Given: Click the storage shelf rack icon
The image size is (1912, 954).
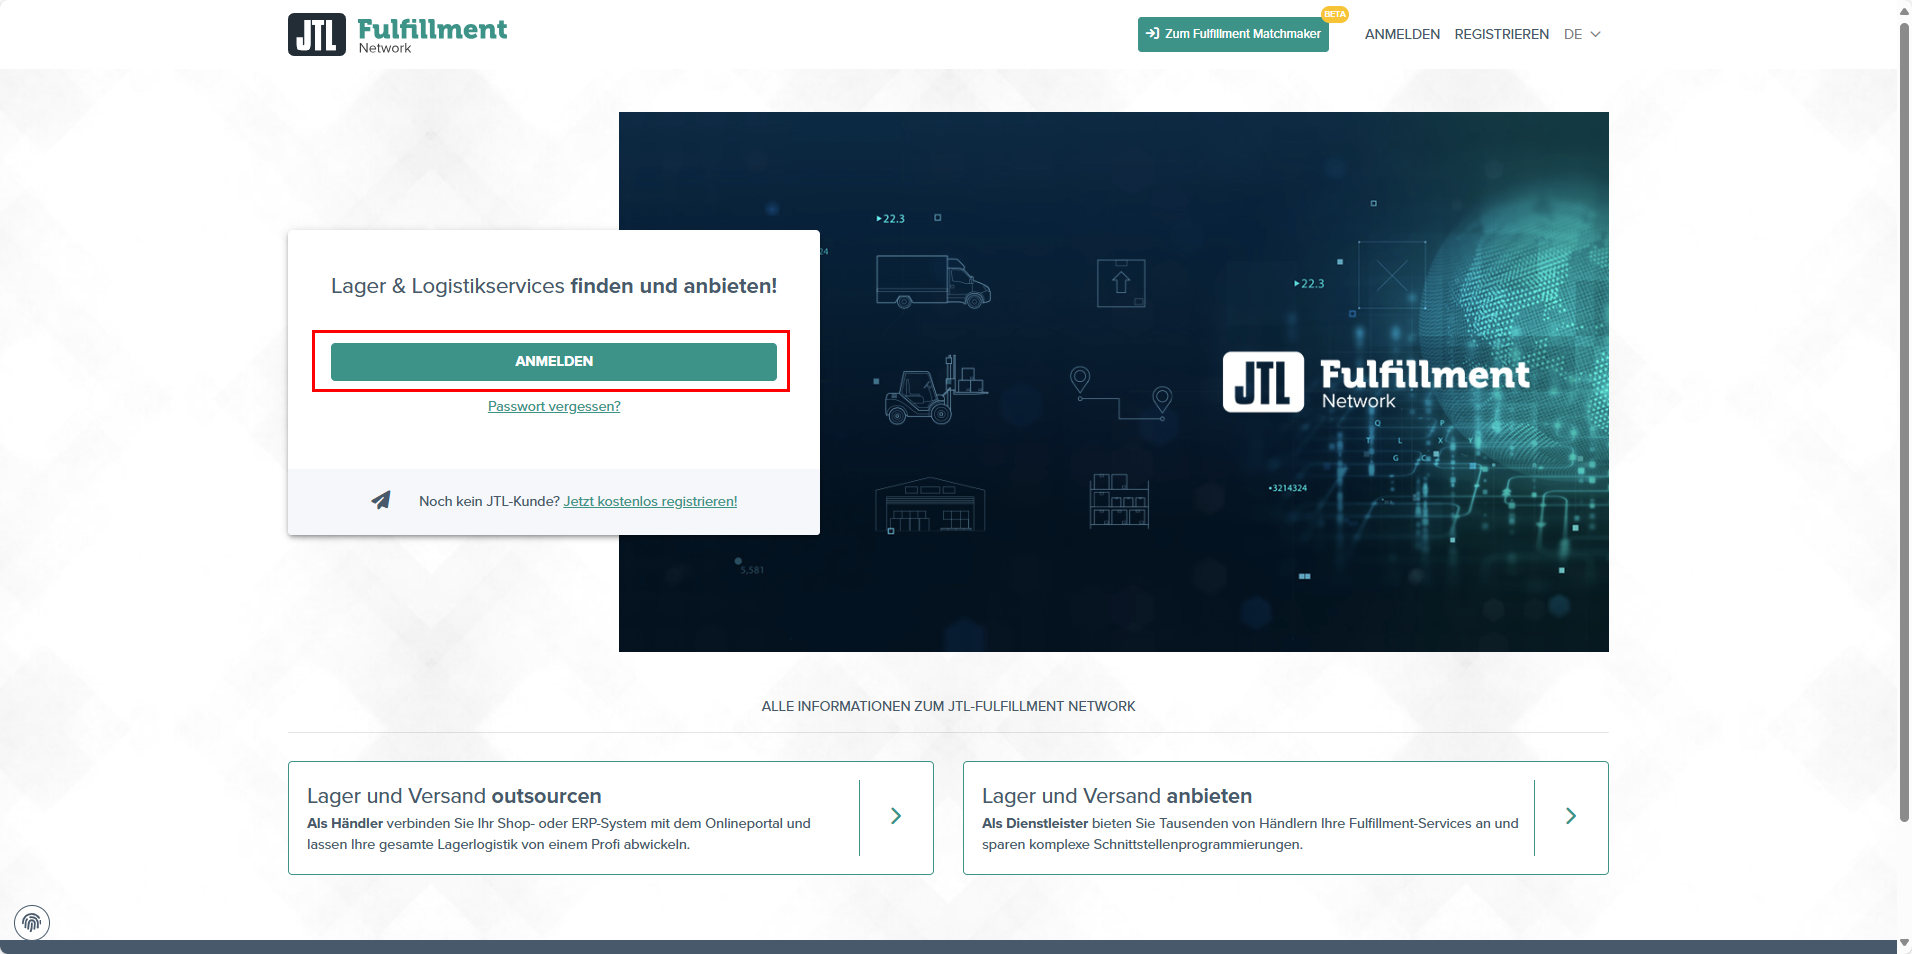Looking at the screenshot, I should [1118, 501].
